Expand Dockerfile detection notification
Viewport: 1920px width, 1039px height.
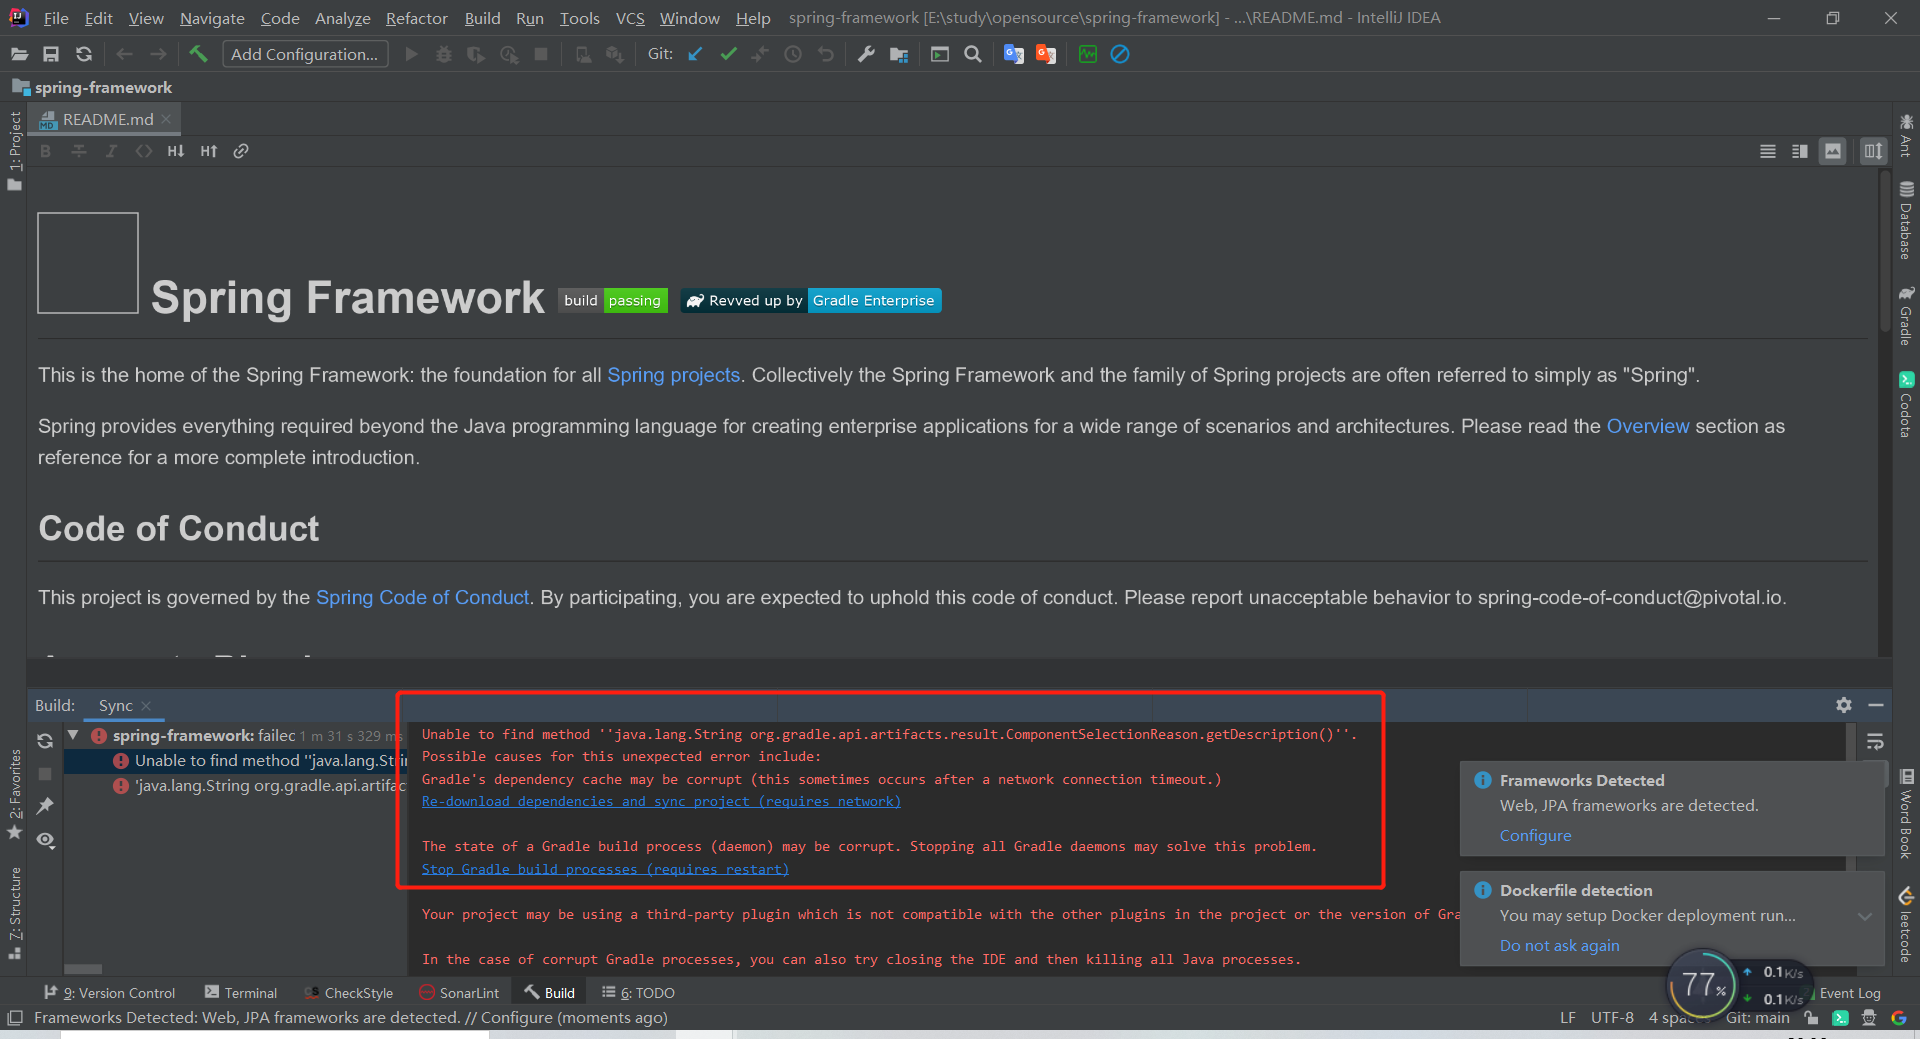[1865, 916]
